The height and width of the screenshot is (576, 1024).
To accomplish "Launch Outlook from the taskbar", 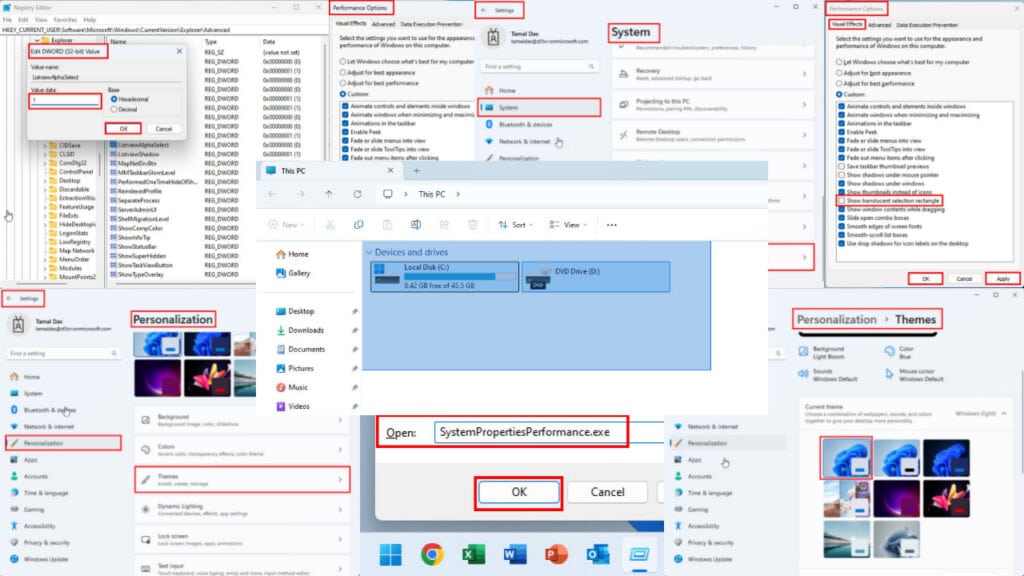I will click(x=597, y=555).
